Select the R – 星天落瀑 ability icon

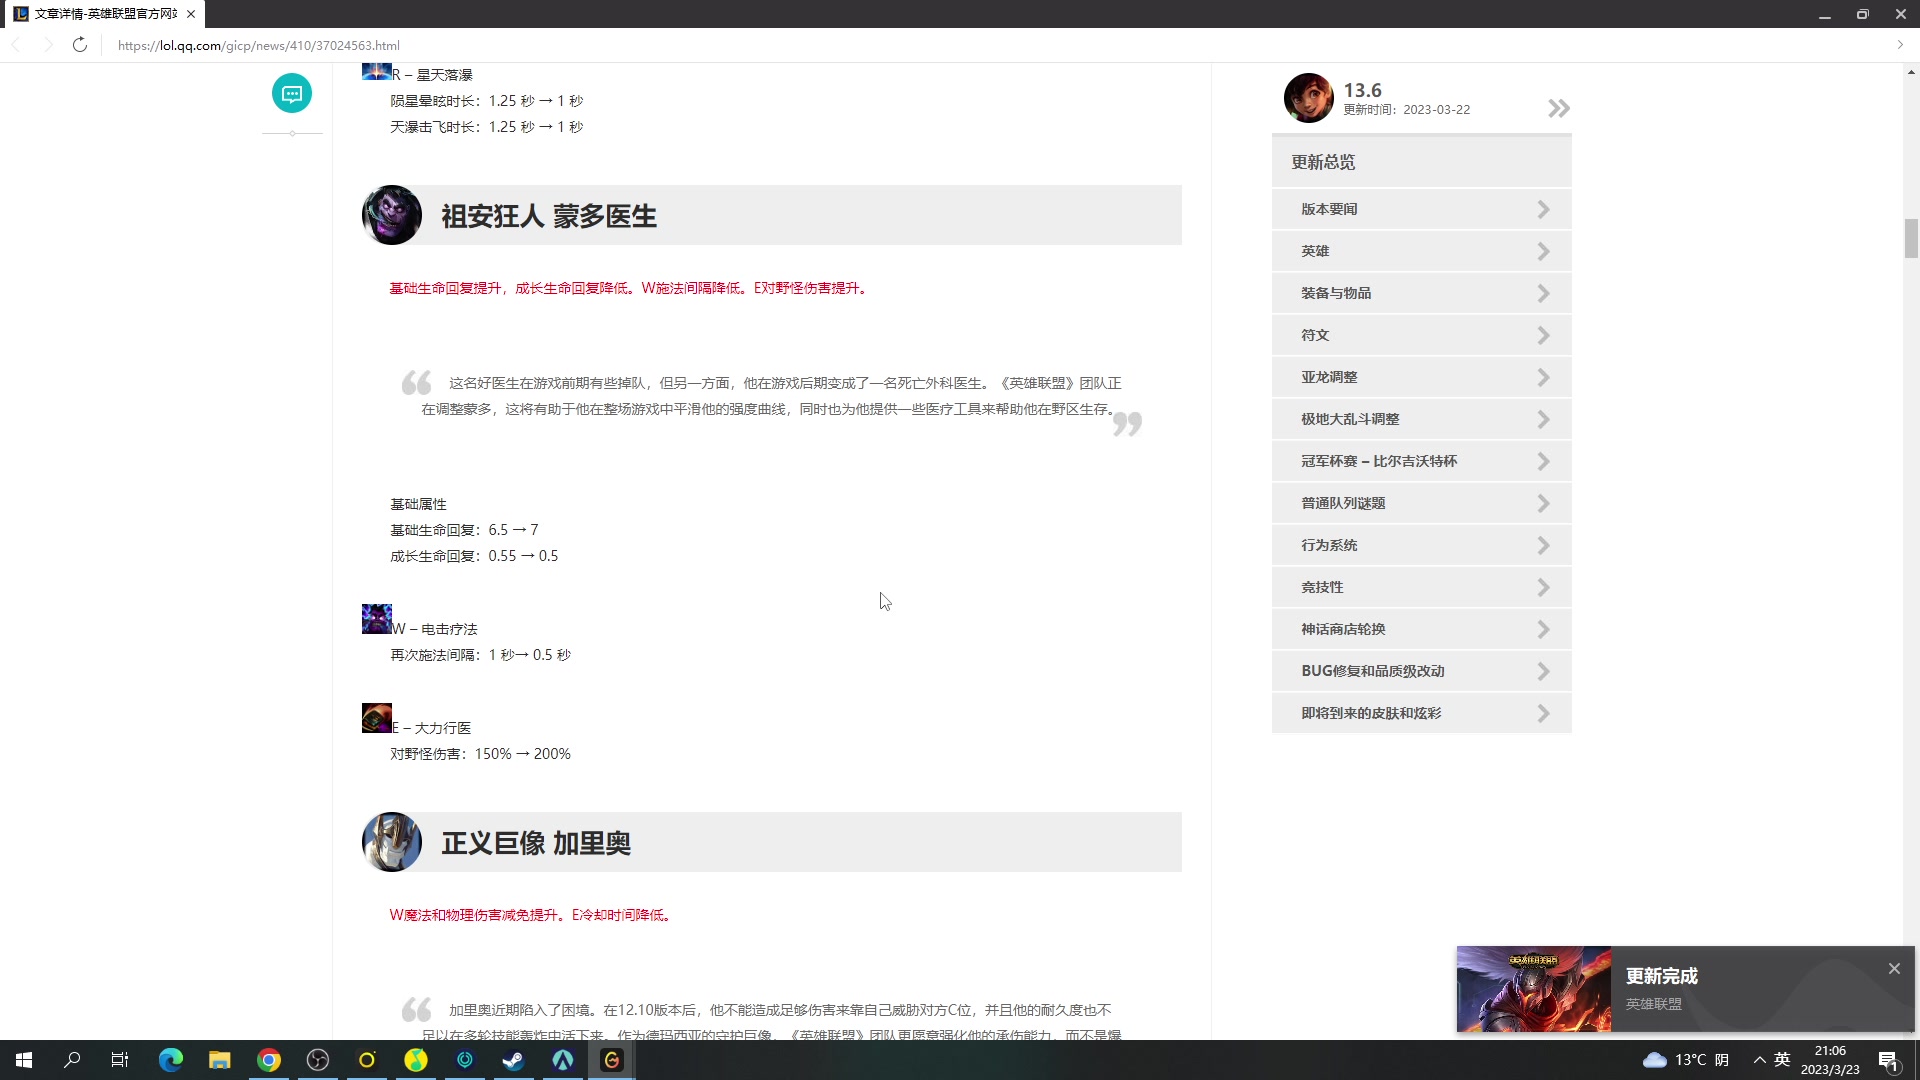[x=377, y=71]
